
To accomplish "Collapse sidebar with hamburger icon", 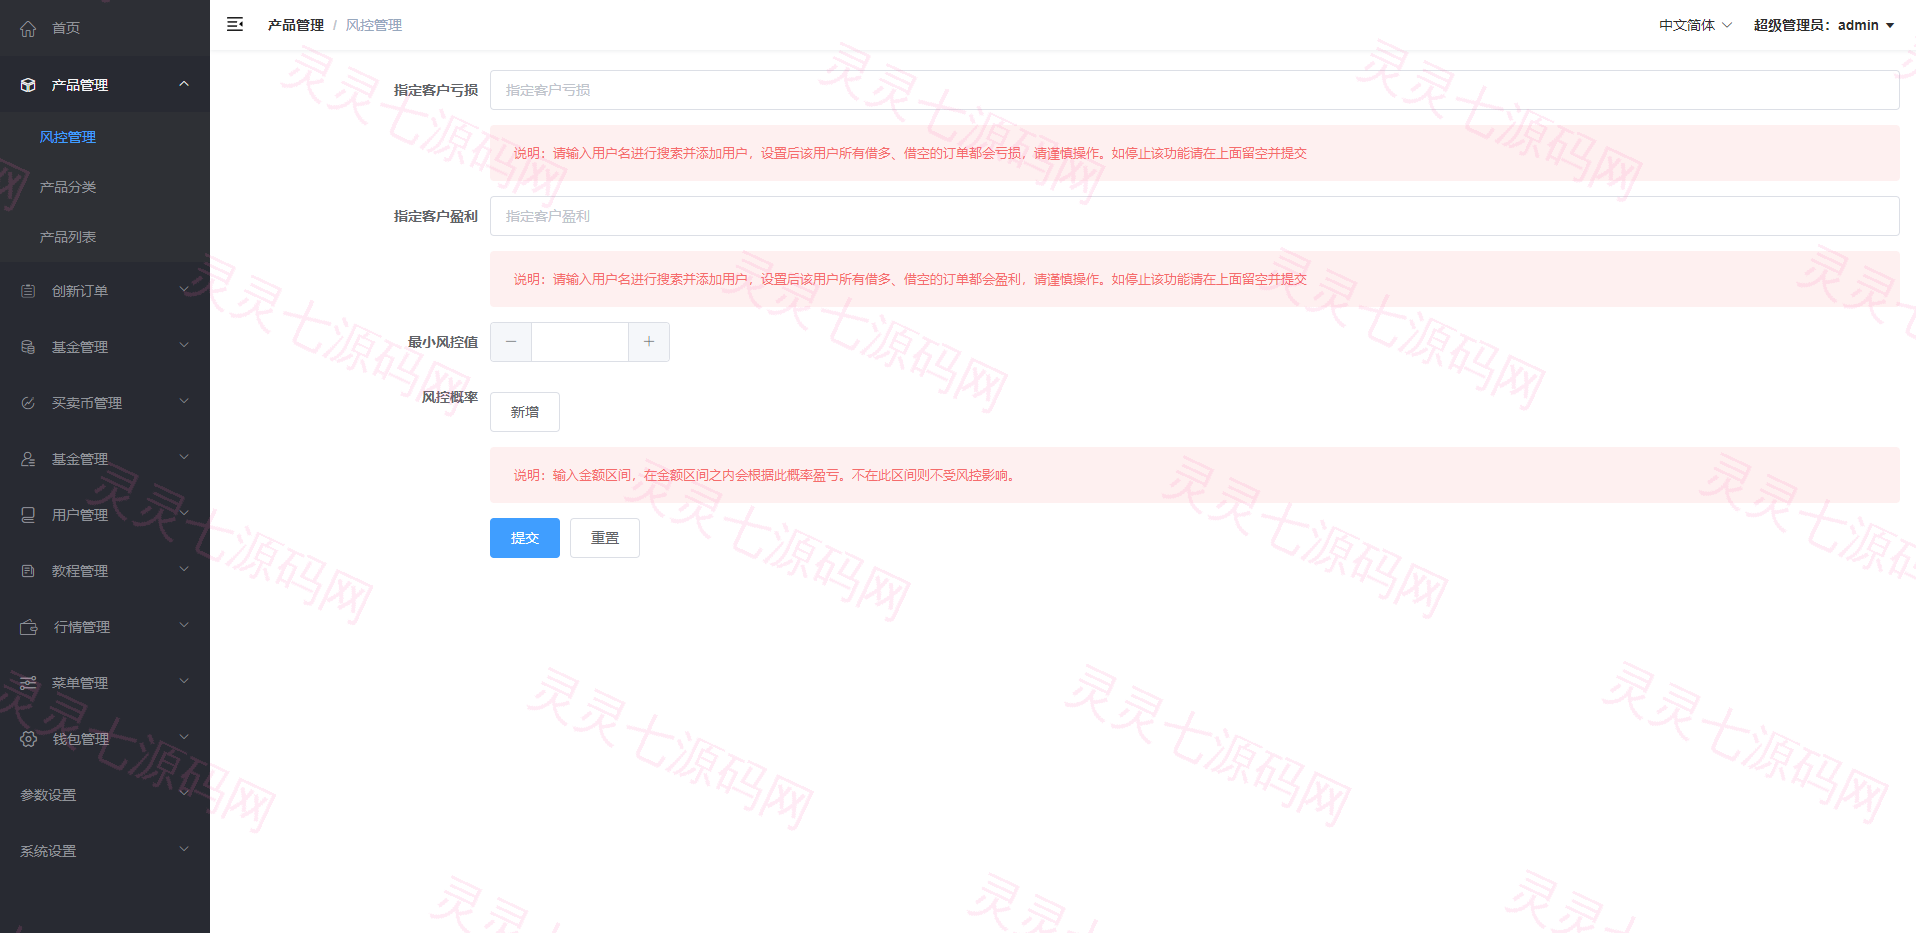I will click(235, 24).
